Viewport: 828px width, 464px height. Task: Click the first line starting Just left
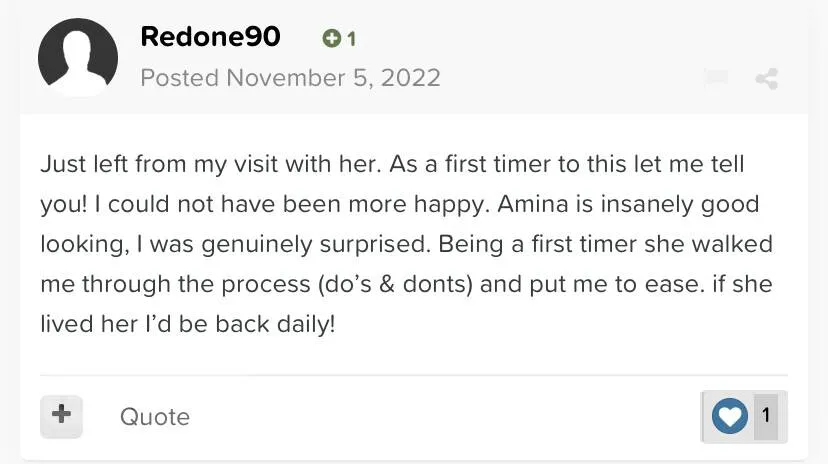[392, 164]
